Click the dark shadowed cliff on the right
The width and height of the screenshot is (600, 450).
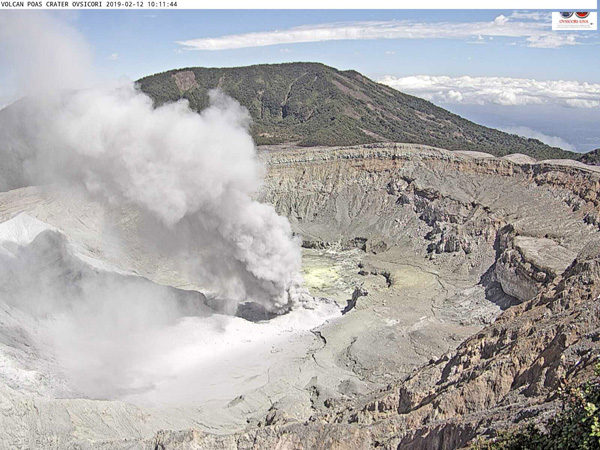click(497, 285)
